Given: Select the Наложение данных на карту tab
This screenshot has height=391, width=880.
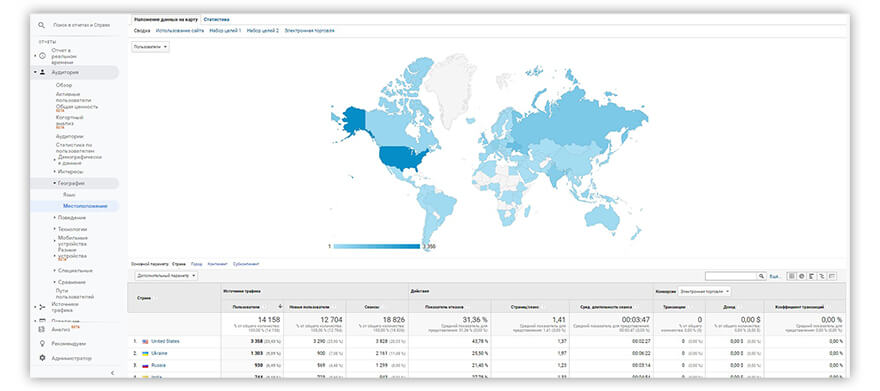Looking at the screenshot, I should pyautogui.click(x=166, y=20).
